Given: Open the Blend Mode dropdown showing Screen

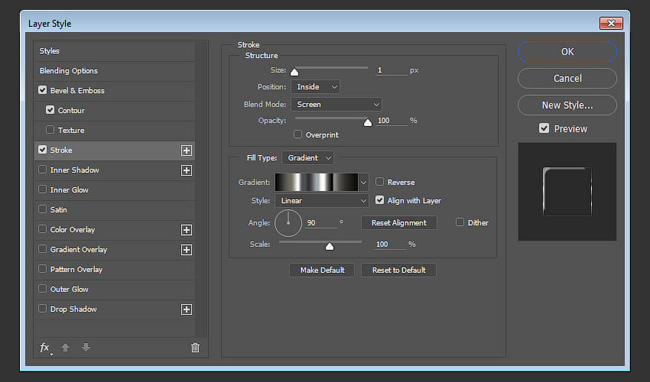Looking at the screenshot, I should (x=336, y=104).
